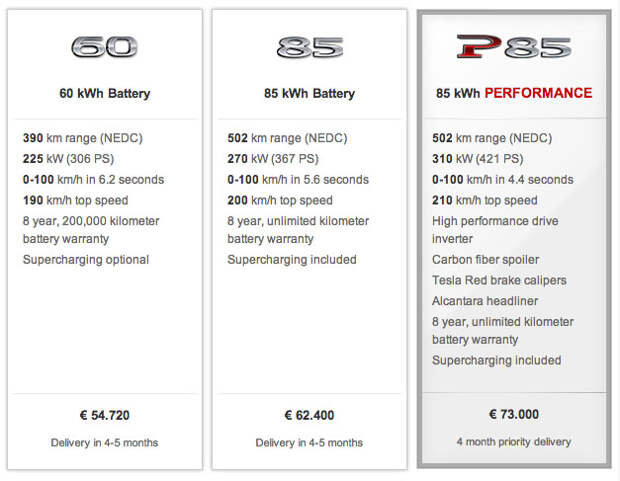This screenshot has width=620, height=481.
Task: Click Supercharging optional line
Action: pyautogui.click(x=86, y=259)
